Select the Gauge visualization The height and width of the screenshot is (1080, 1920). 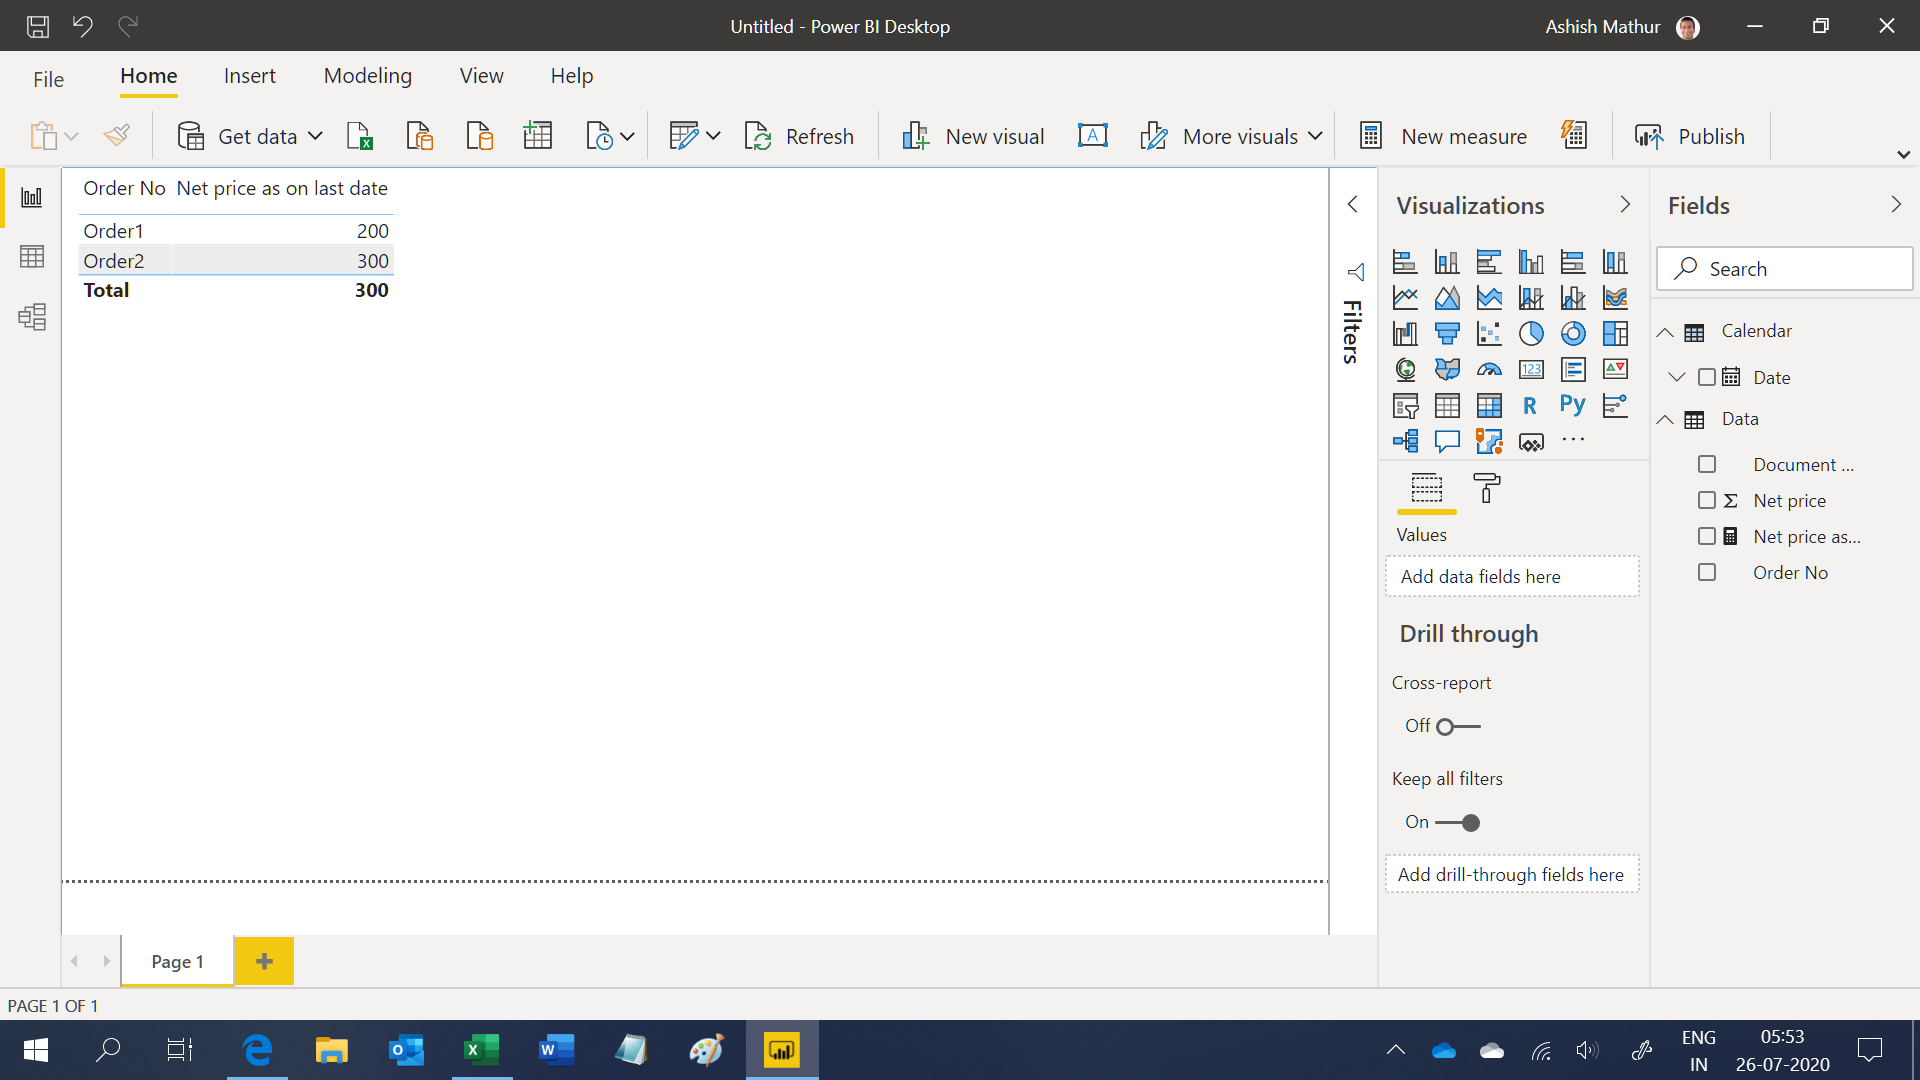(1489, 369)
